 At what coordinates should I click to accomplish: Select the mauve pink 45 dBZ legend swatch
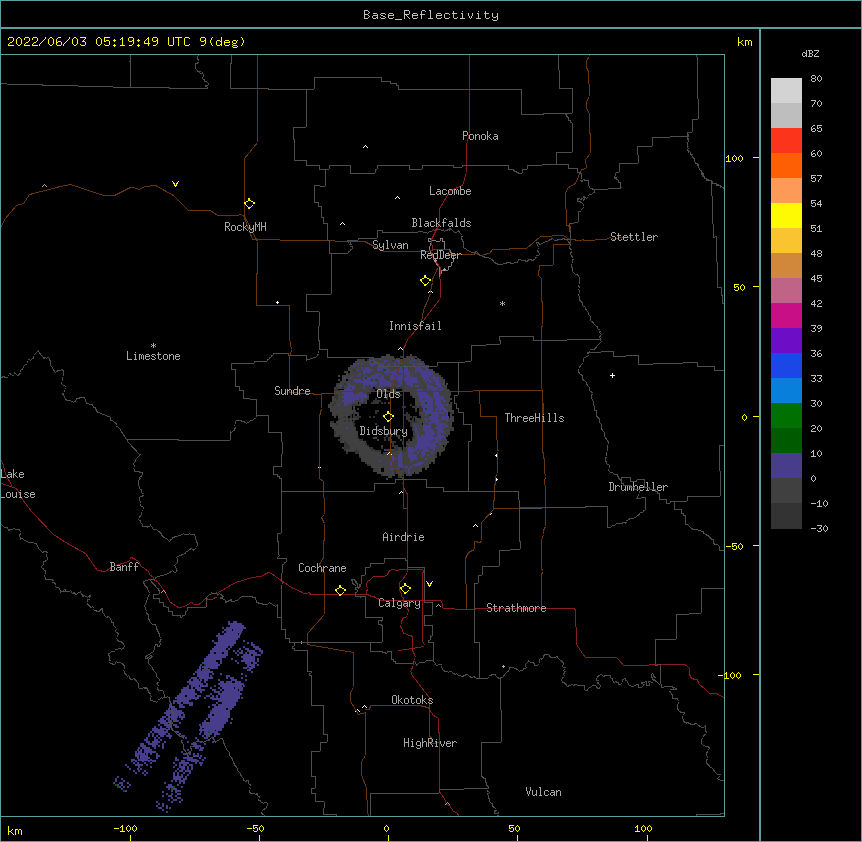click(x=786, y=290)
